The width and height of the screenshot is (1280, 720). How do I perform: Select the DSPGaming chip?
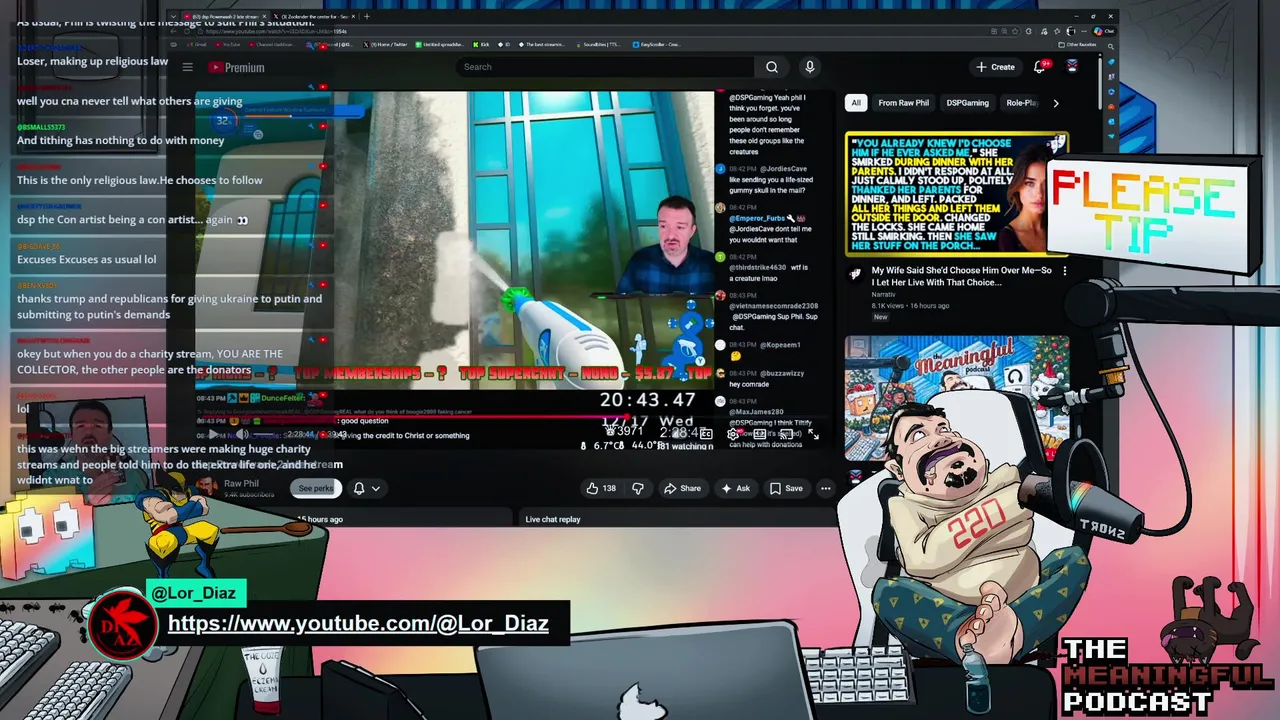[967, 103]
